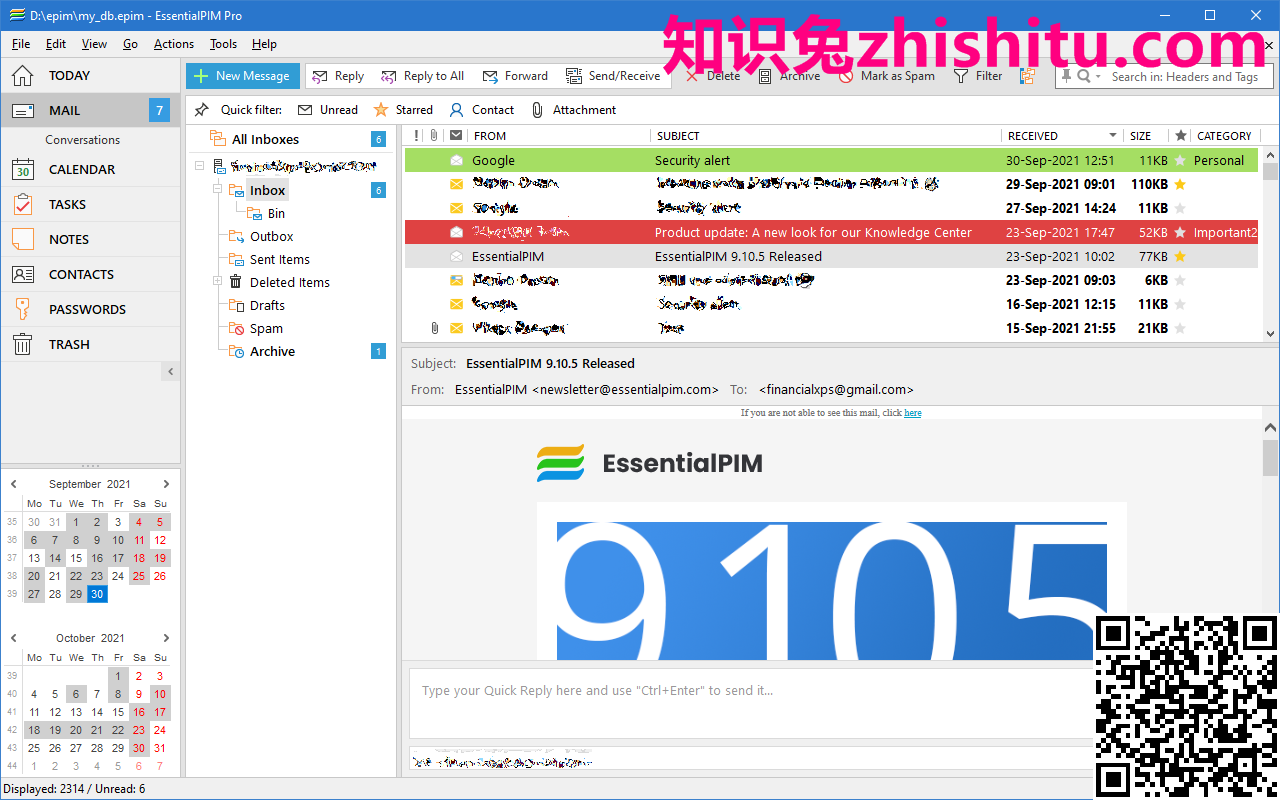Click the Archive toolbar button
This screenshot has width=1280, height=800.
tap(789, 76)
